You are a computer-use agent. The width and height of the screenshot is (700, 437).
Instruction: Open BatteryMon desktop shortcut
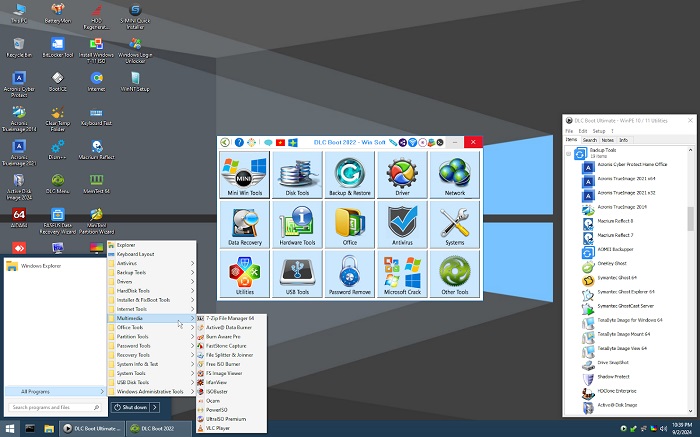coord(58,13)
